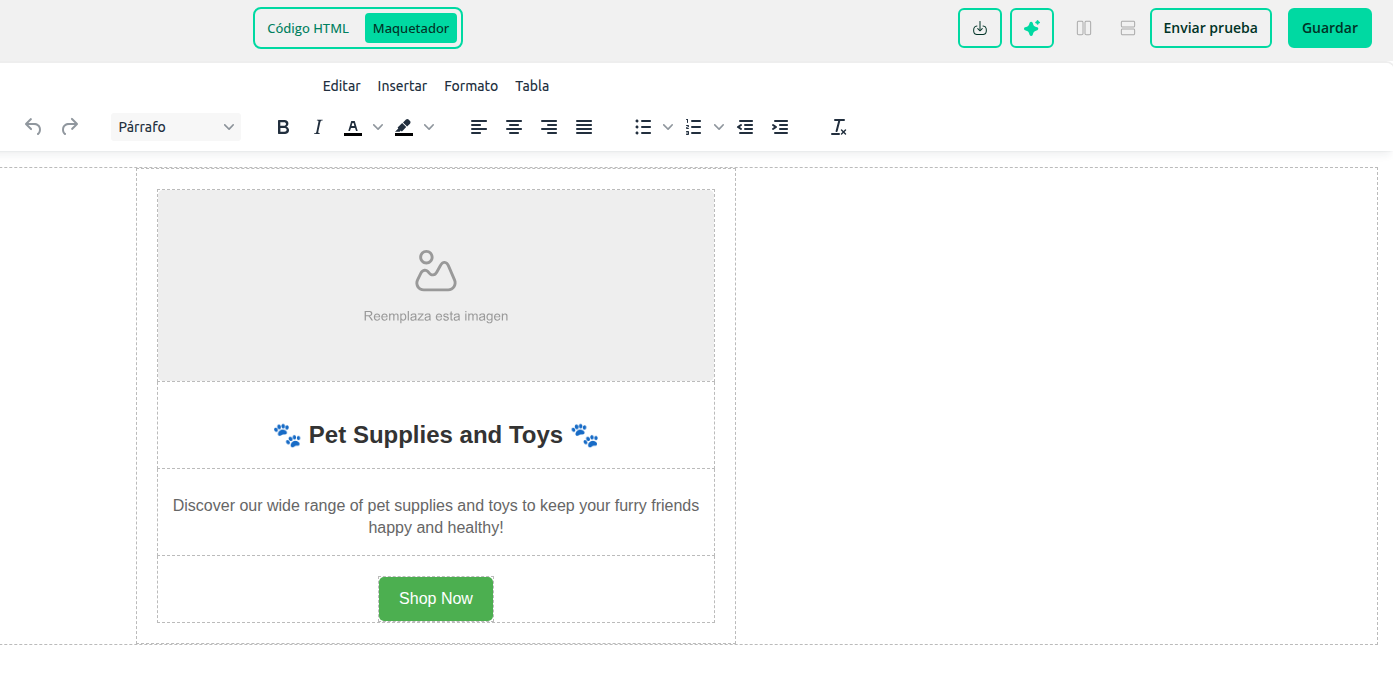Click the download icon button
Screen dimensions: 1393x694
980,28
